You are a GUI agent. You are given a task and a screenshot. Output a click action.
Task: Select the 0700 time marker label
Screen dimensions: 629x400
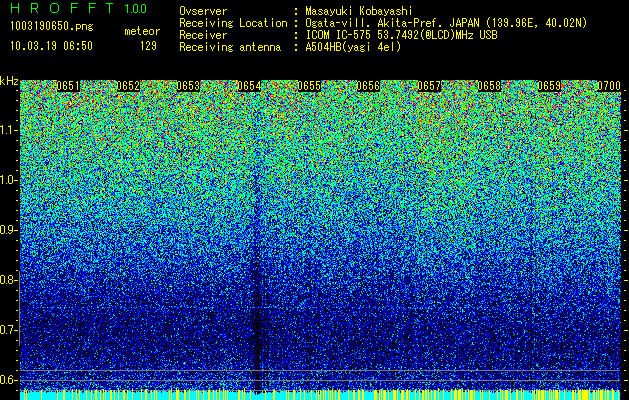609,86
